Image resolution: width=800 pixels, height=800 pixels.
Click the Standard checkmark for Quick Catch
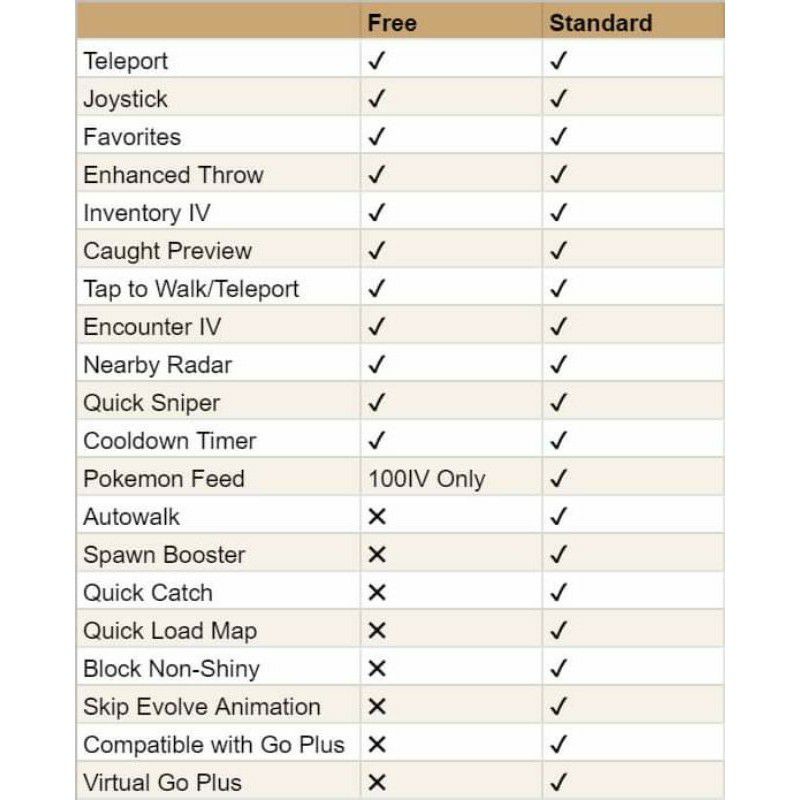pos(559,592)
